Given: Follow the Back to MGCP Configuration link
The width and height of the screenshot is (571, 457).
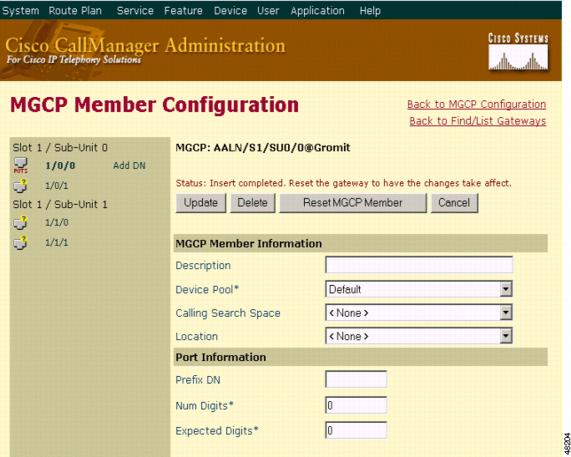Looking at the screenshot, I should 476,105.
